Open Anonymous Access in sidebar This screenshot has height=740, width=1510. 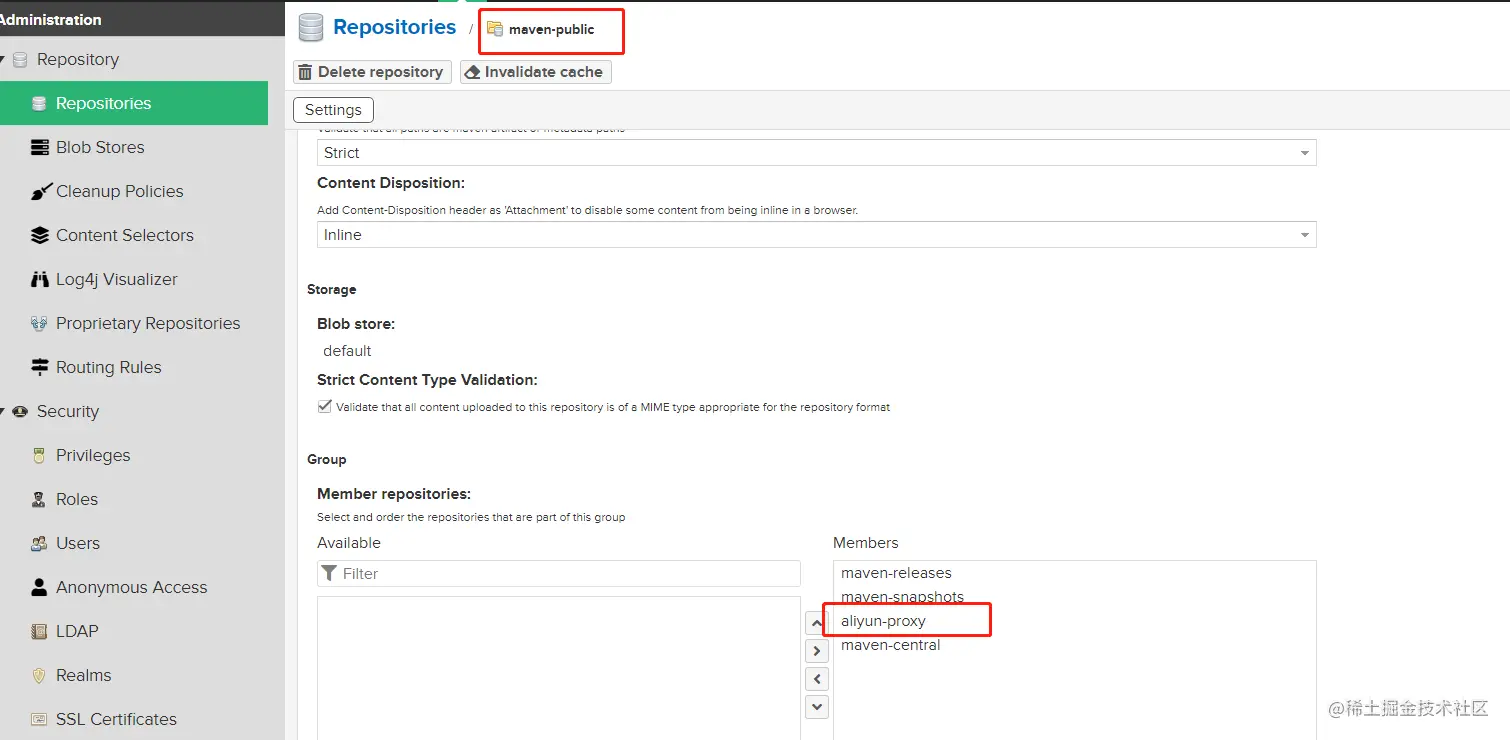click(134, 588)
